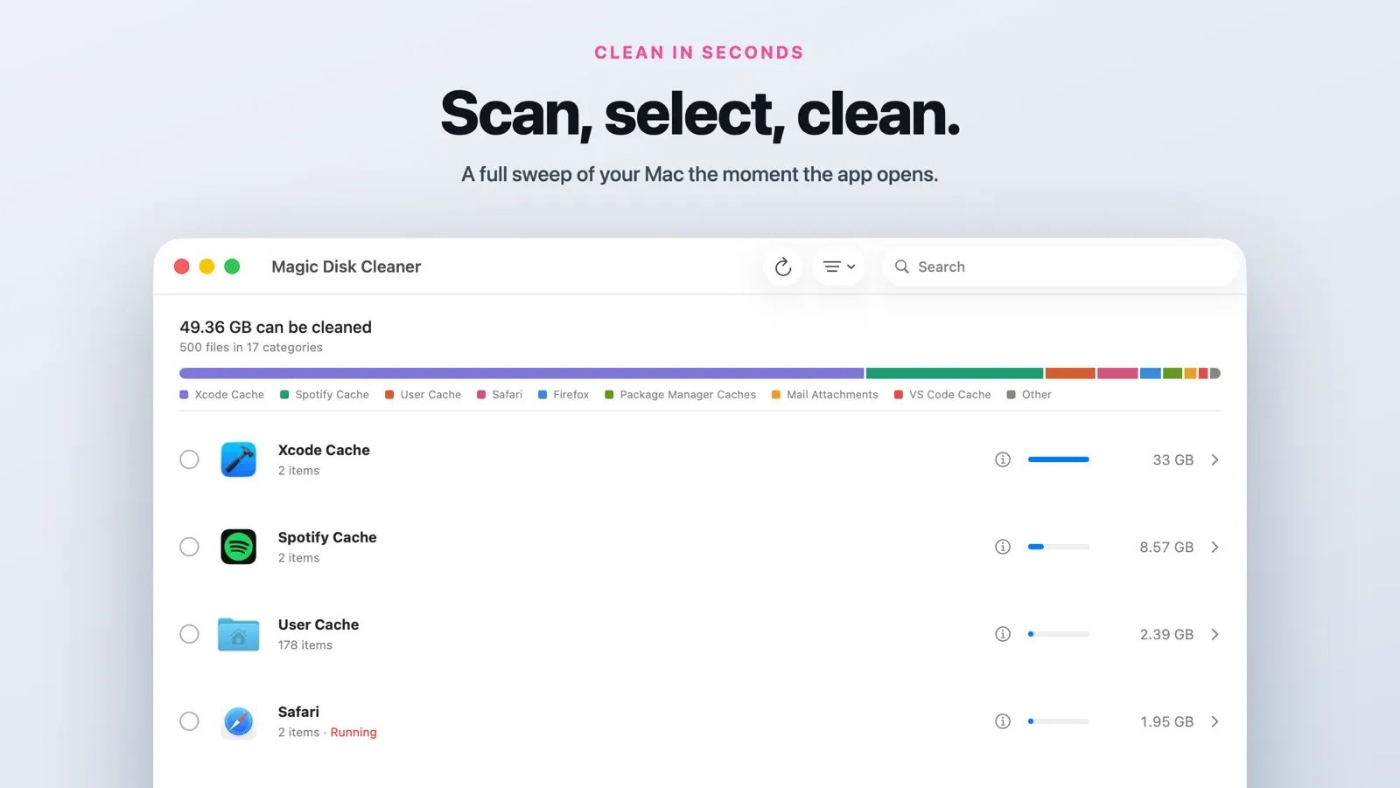Click the 'Safari' row title

(299, 712)
